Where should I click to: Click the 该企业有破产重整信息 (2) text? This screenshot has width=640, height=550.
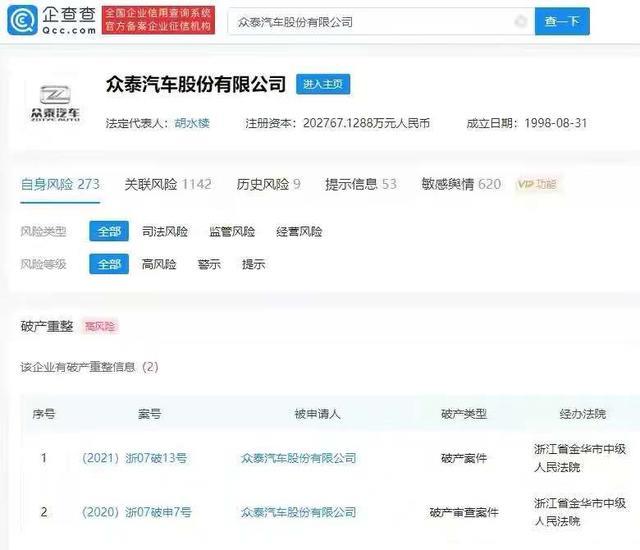pos(89,367)
